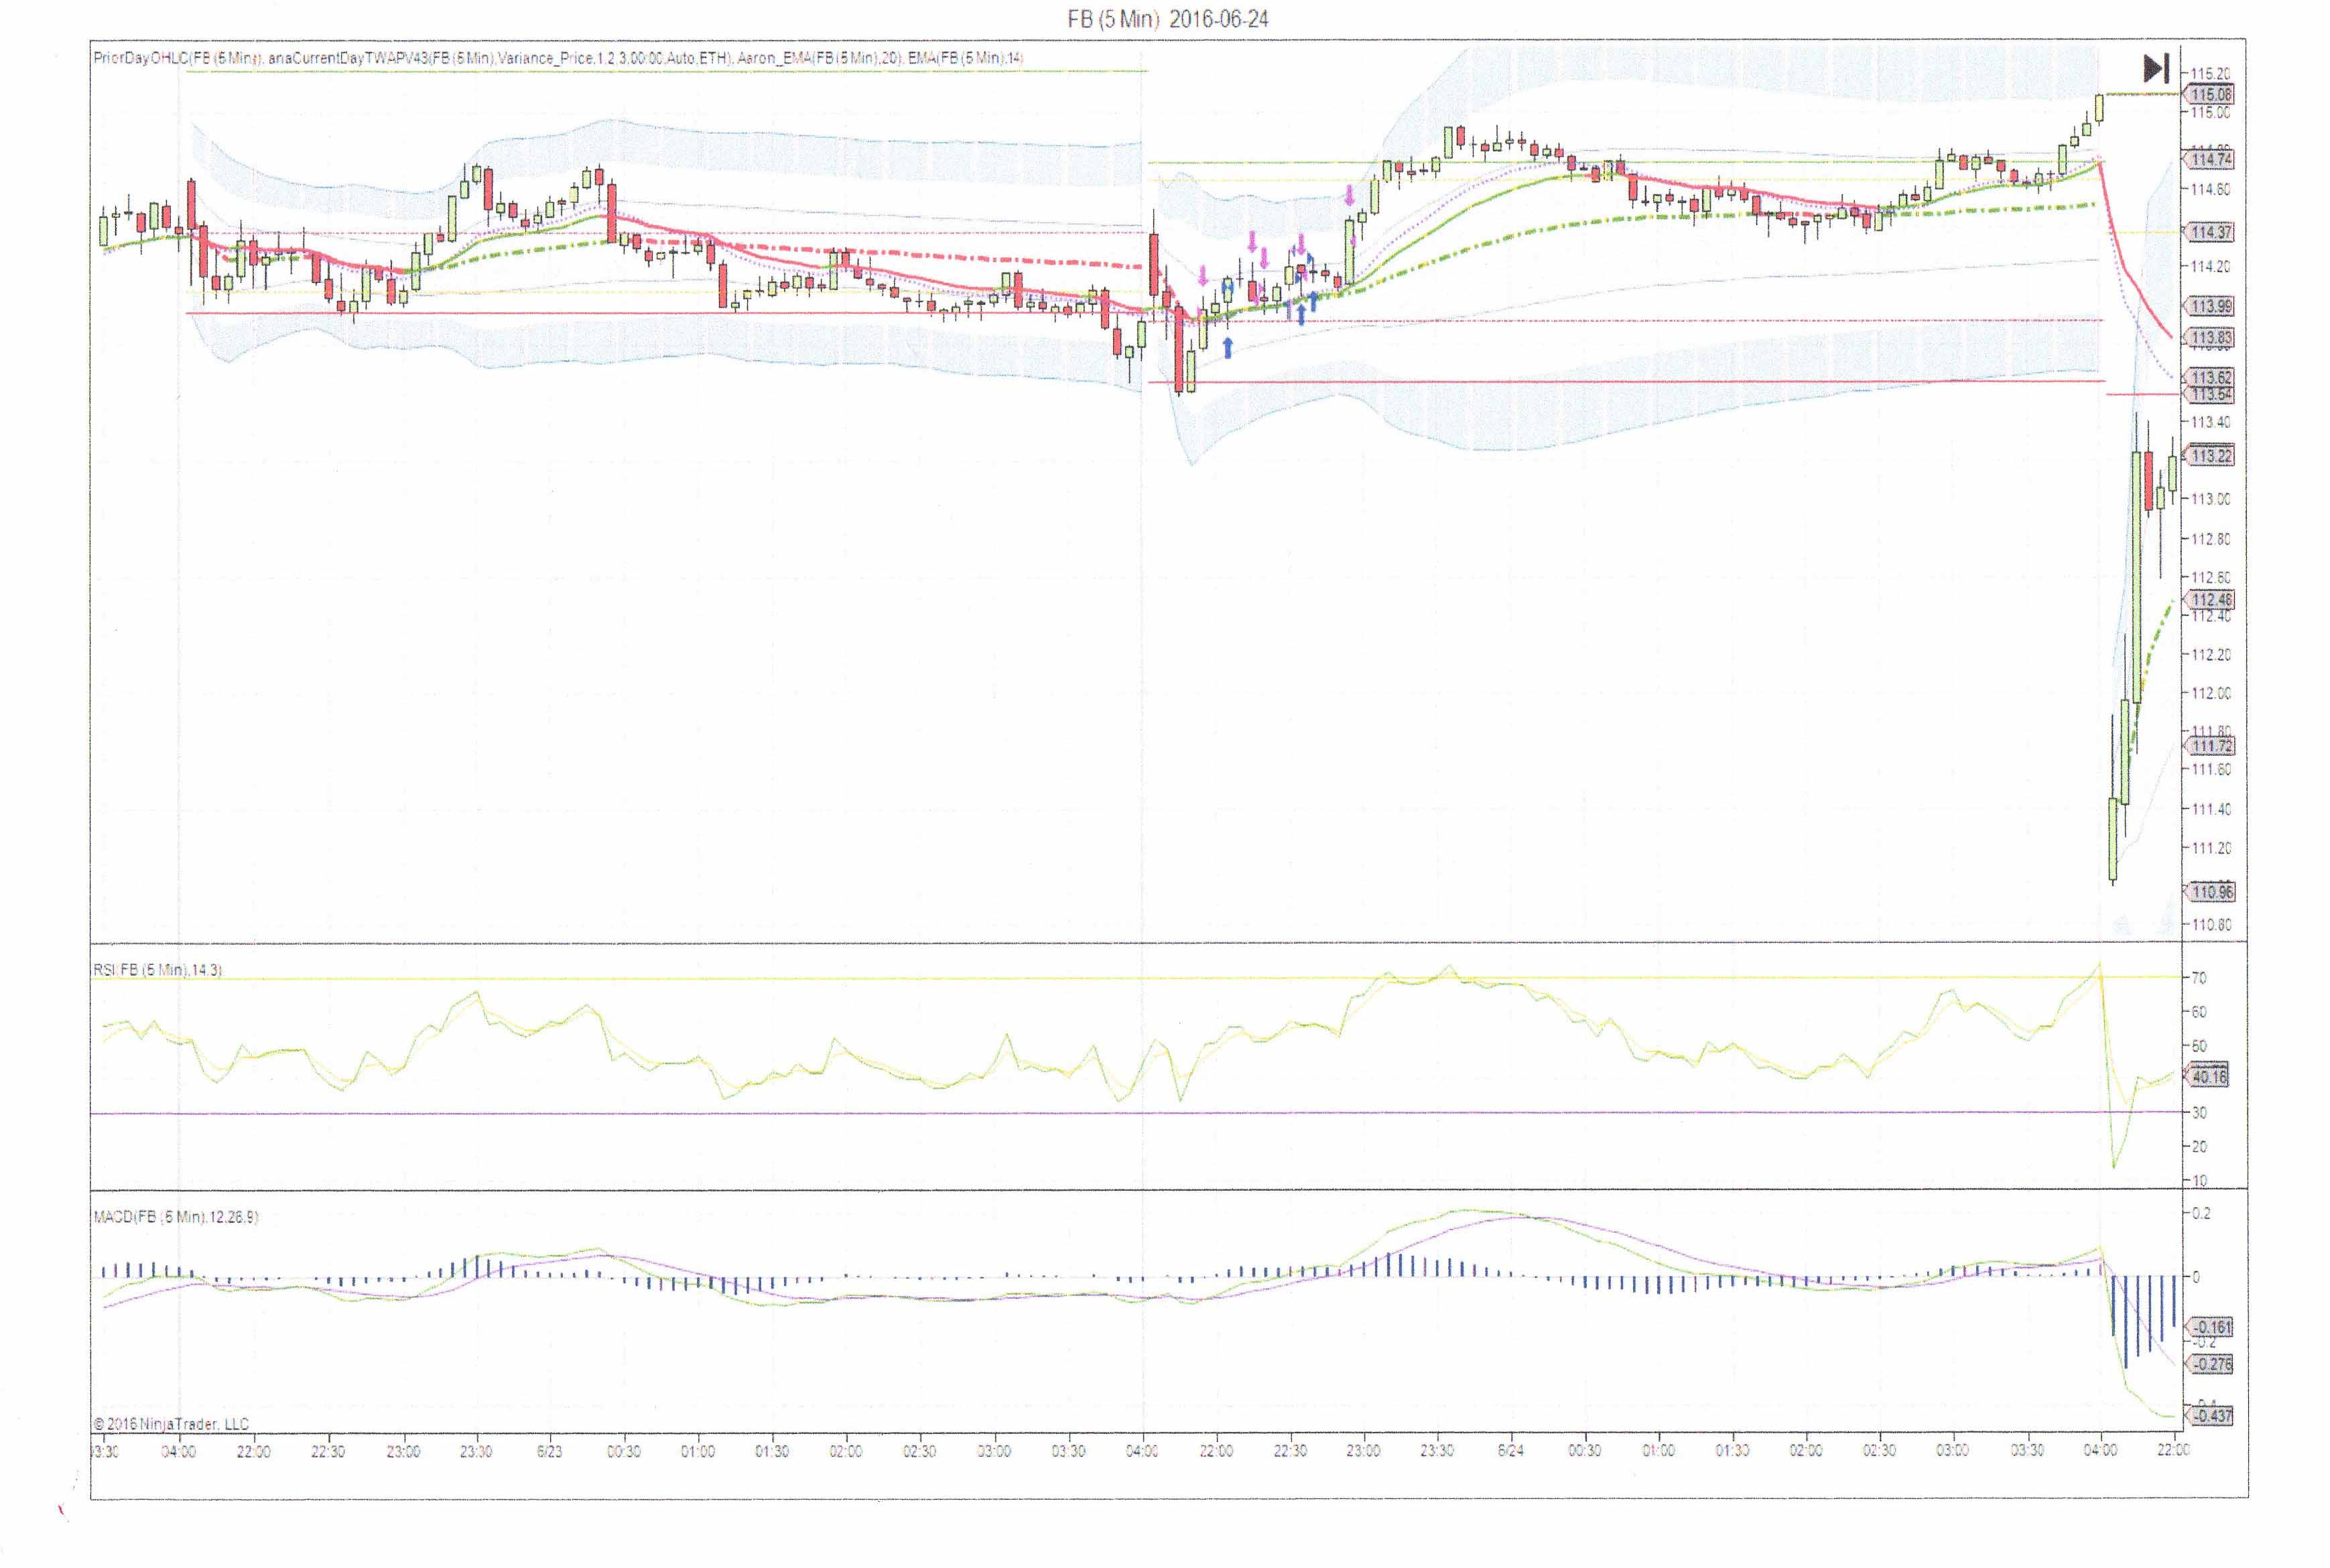Image resolution: width=2330 pixels, height=1568 pixels.
Task: Click the RSI axis label 70
Action: click(2199, 978)
